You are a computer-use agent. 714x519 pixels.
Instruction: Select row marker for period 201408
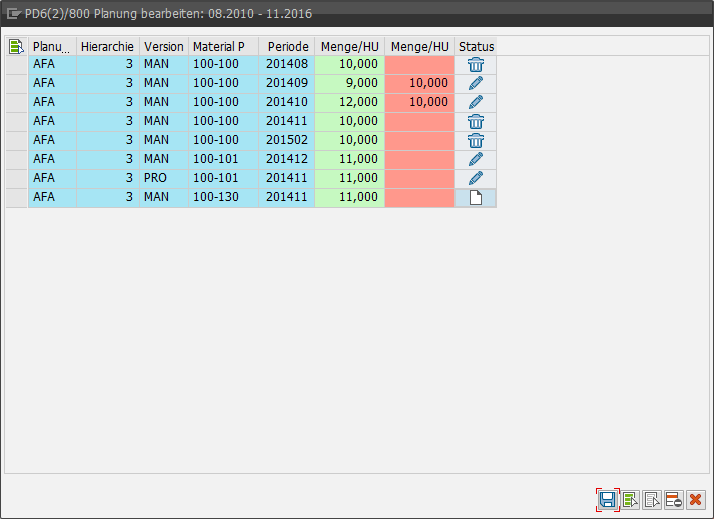pyautogui.click(x=16, y=64)
